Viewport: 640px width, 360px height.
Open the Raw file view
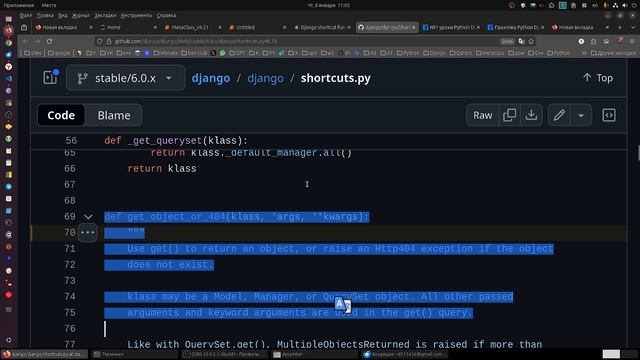point(482,116)
